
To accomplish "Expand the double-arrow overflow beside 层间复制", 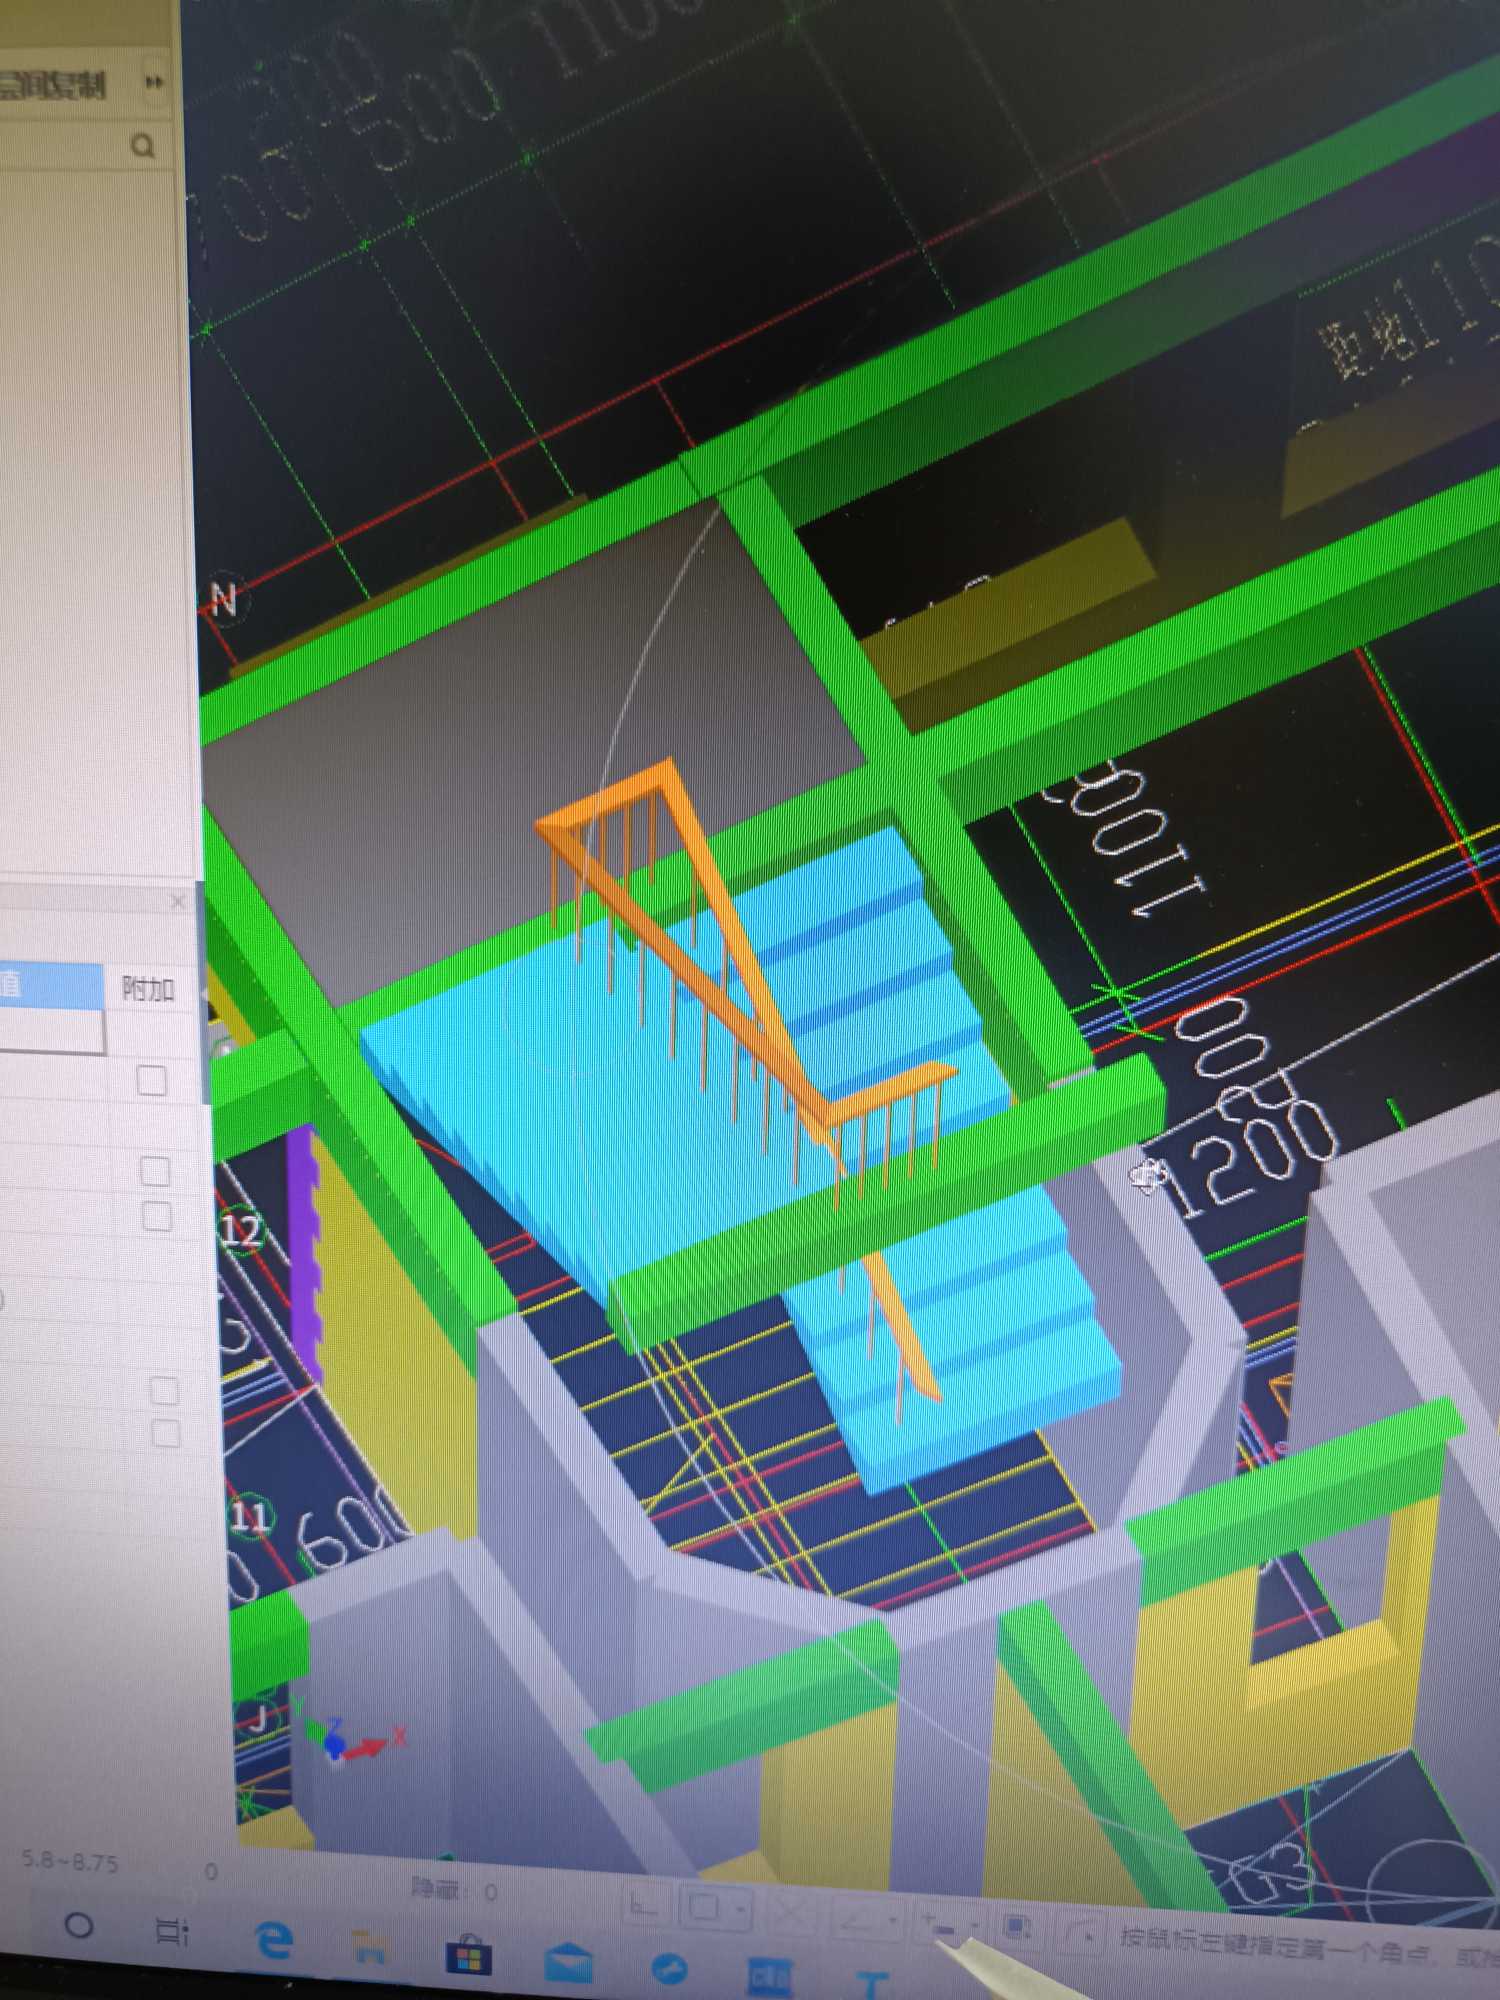I will point(154,83).
